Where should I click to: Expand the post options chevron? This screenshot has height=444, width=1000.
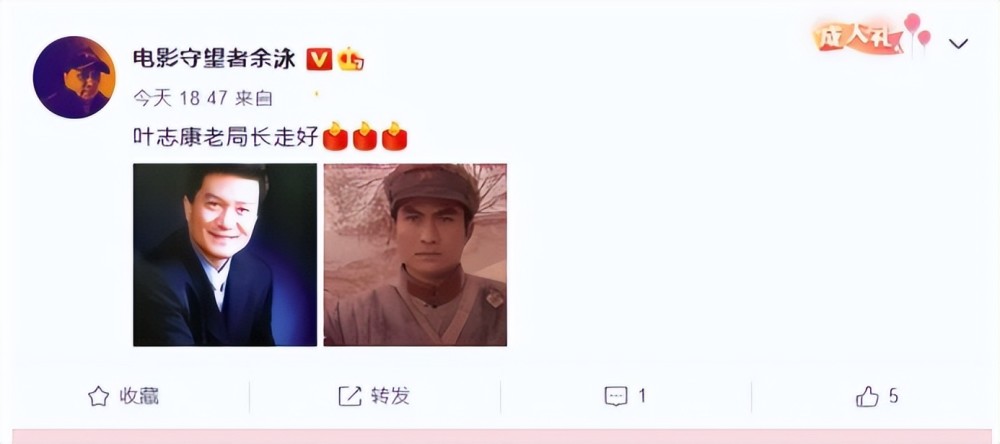coord(958,43)
